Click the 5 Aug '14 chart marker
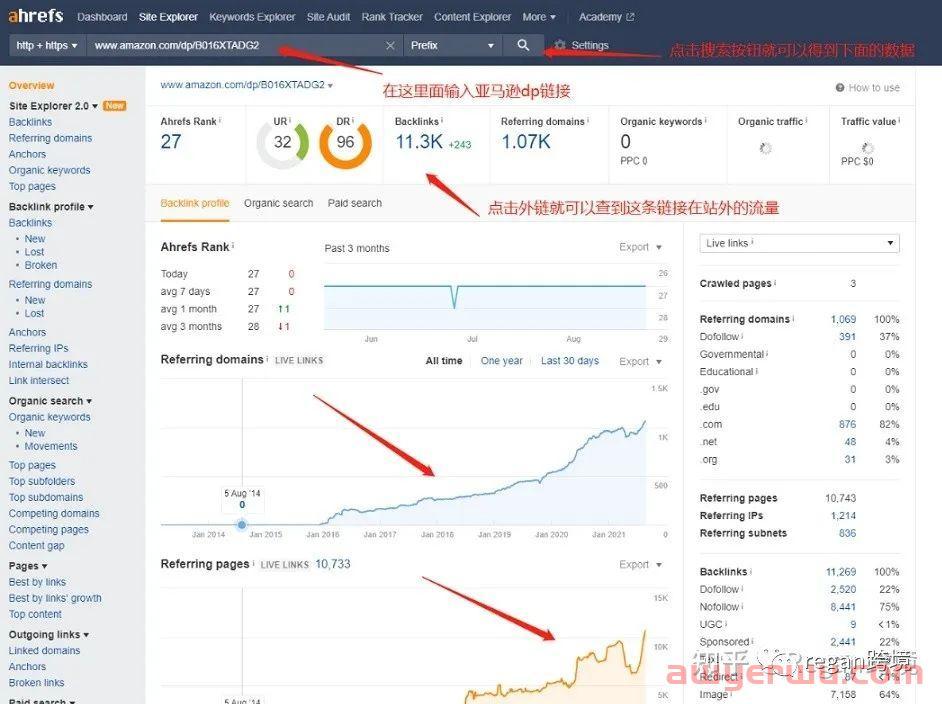 click(242, 524)
